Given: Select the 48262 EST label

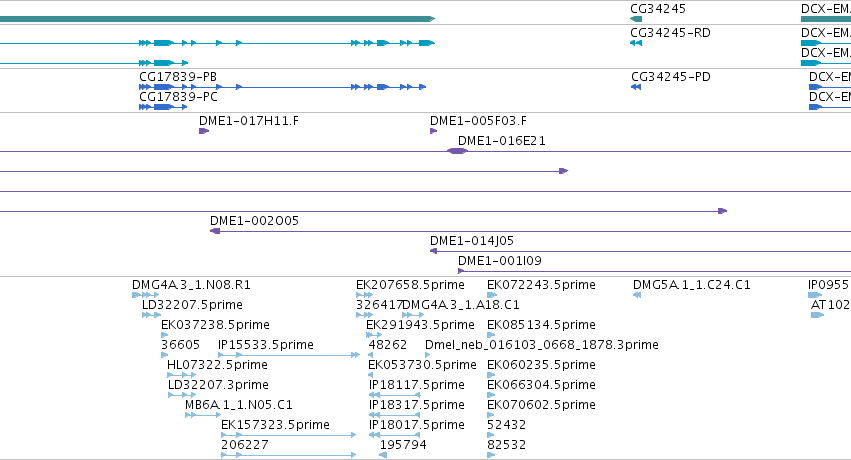Looking at the screenshot, I should (388, 345).
